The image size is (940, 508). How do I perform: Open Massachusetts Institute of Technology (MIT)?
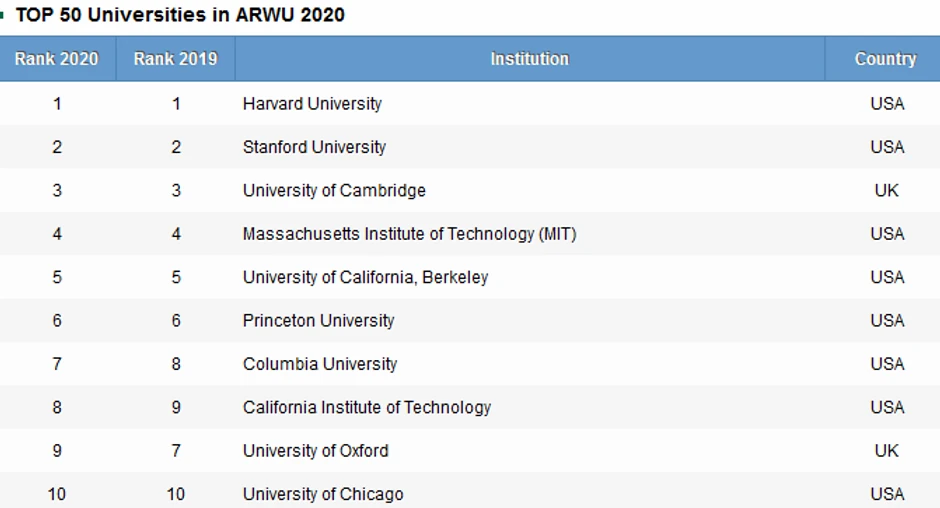click(409, 234)
